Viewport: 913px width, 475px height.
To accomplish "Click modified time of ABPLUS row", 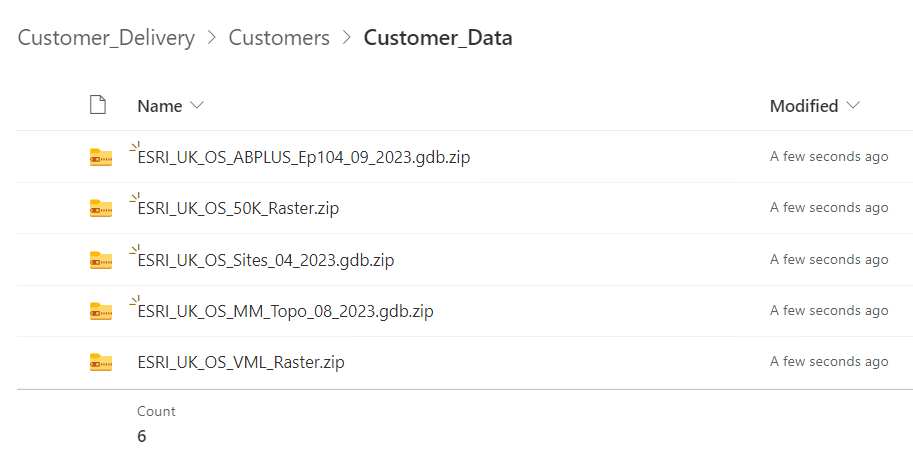I will pos(828,157).
